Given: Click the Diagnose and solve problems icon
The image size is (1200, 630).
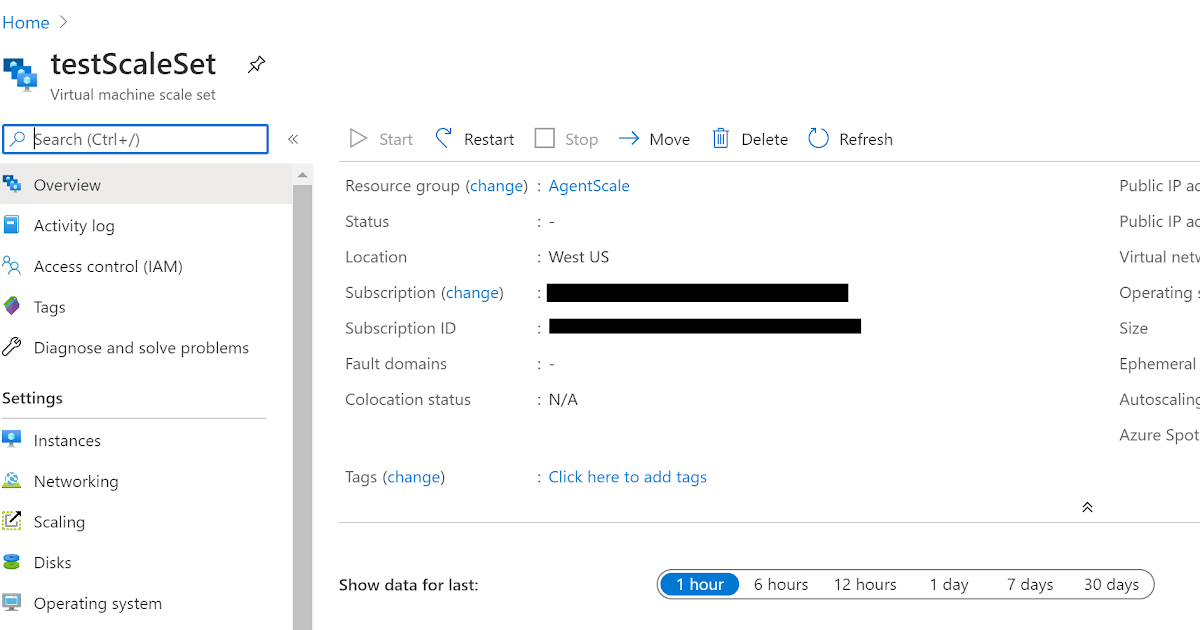Looking at the screenshot, I should click(15, 347).
